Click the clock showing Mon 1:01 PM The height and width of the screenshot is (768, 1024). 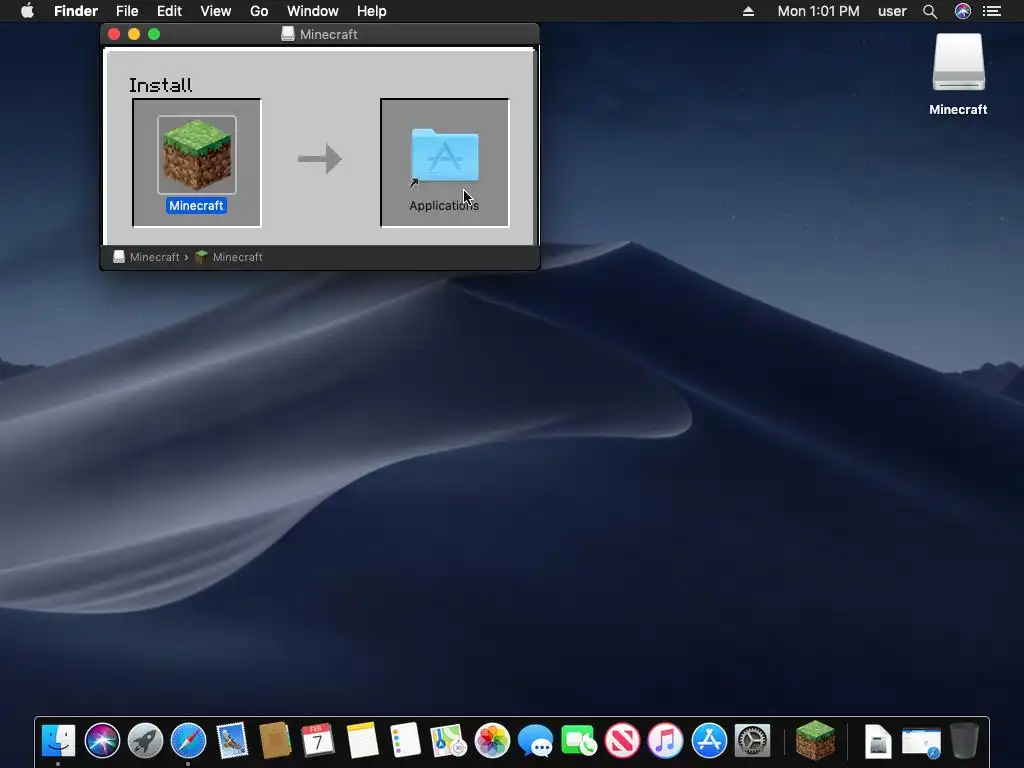[x=818, y=11]
